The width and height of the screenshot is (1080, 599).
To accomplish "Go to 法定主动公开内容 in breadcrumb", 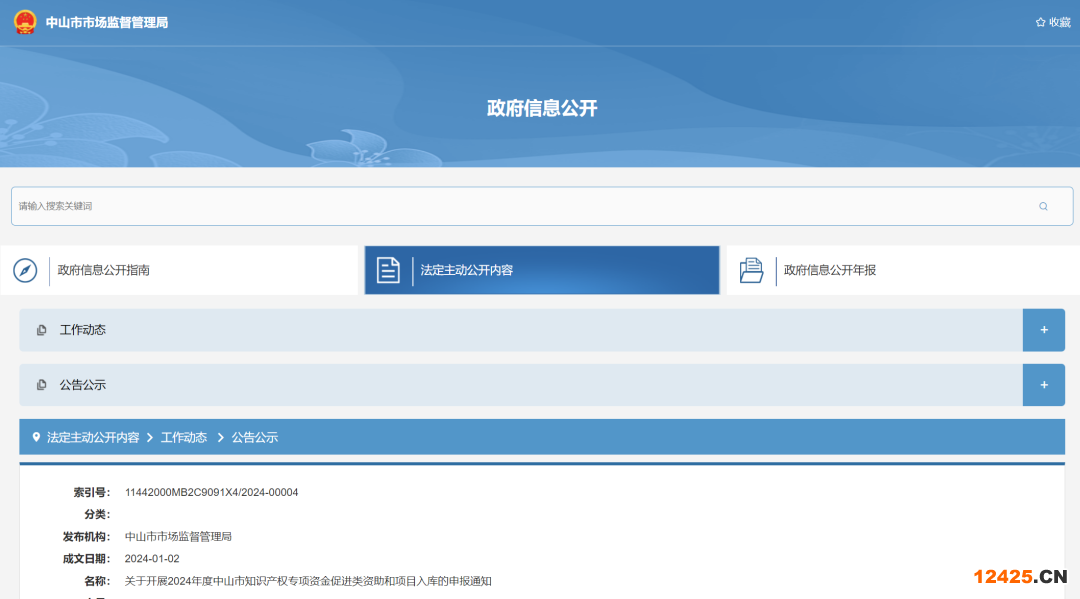I will [93, 437].
